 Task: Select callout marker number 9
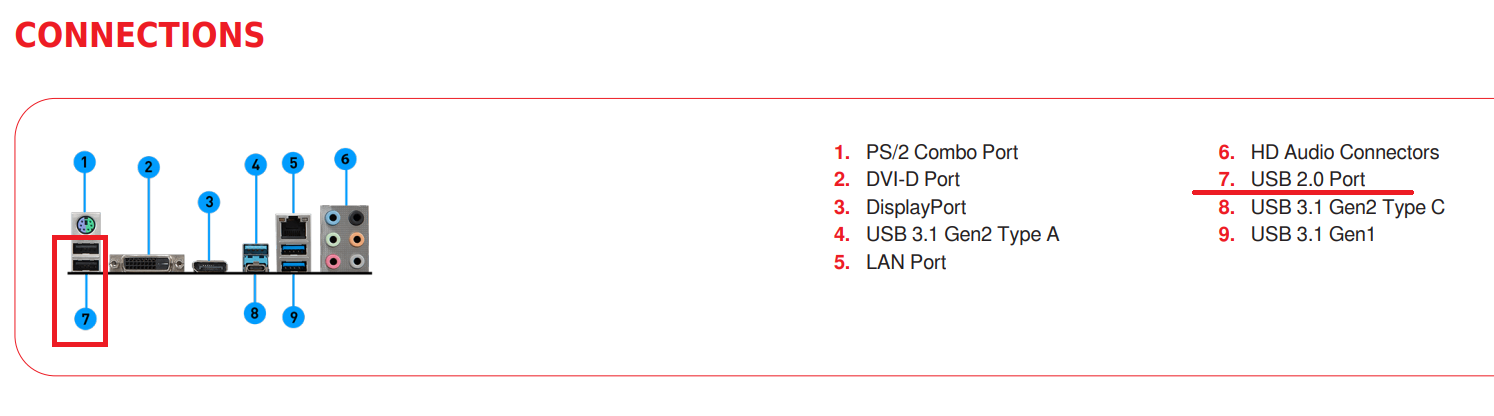[293, 317]
